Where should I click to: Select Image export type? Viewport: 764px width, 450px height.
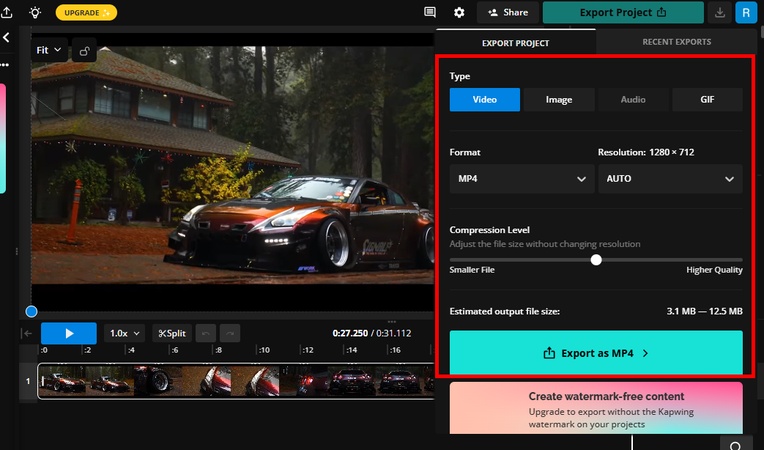559,99
